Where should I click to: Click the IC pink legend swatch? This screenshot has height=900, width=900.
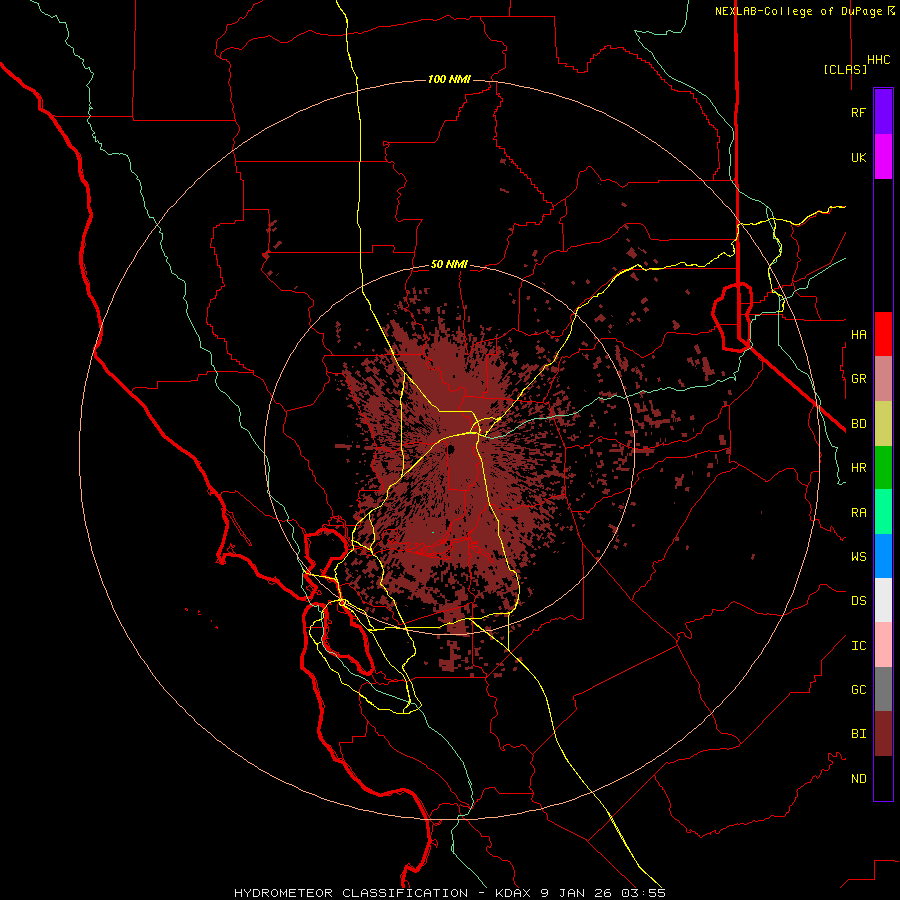pyautogui.click(x=883, y=645)
